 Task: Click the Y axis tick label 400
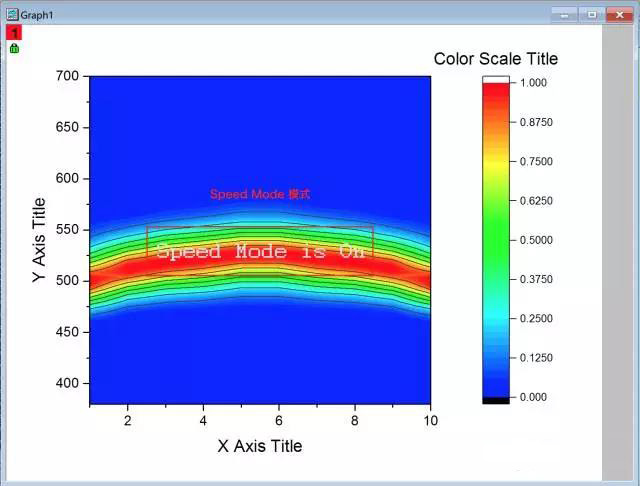[67, 383]
